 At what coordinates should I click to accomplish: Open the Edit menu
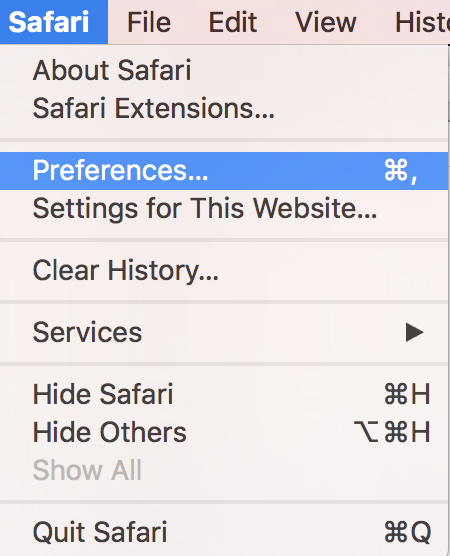(233, 22)
